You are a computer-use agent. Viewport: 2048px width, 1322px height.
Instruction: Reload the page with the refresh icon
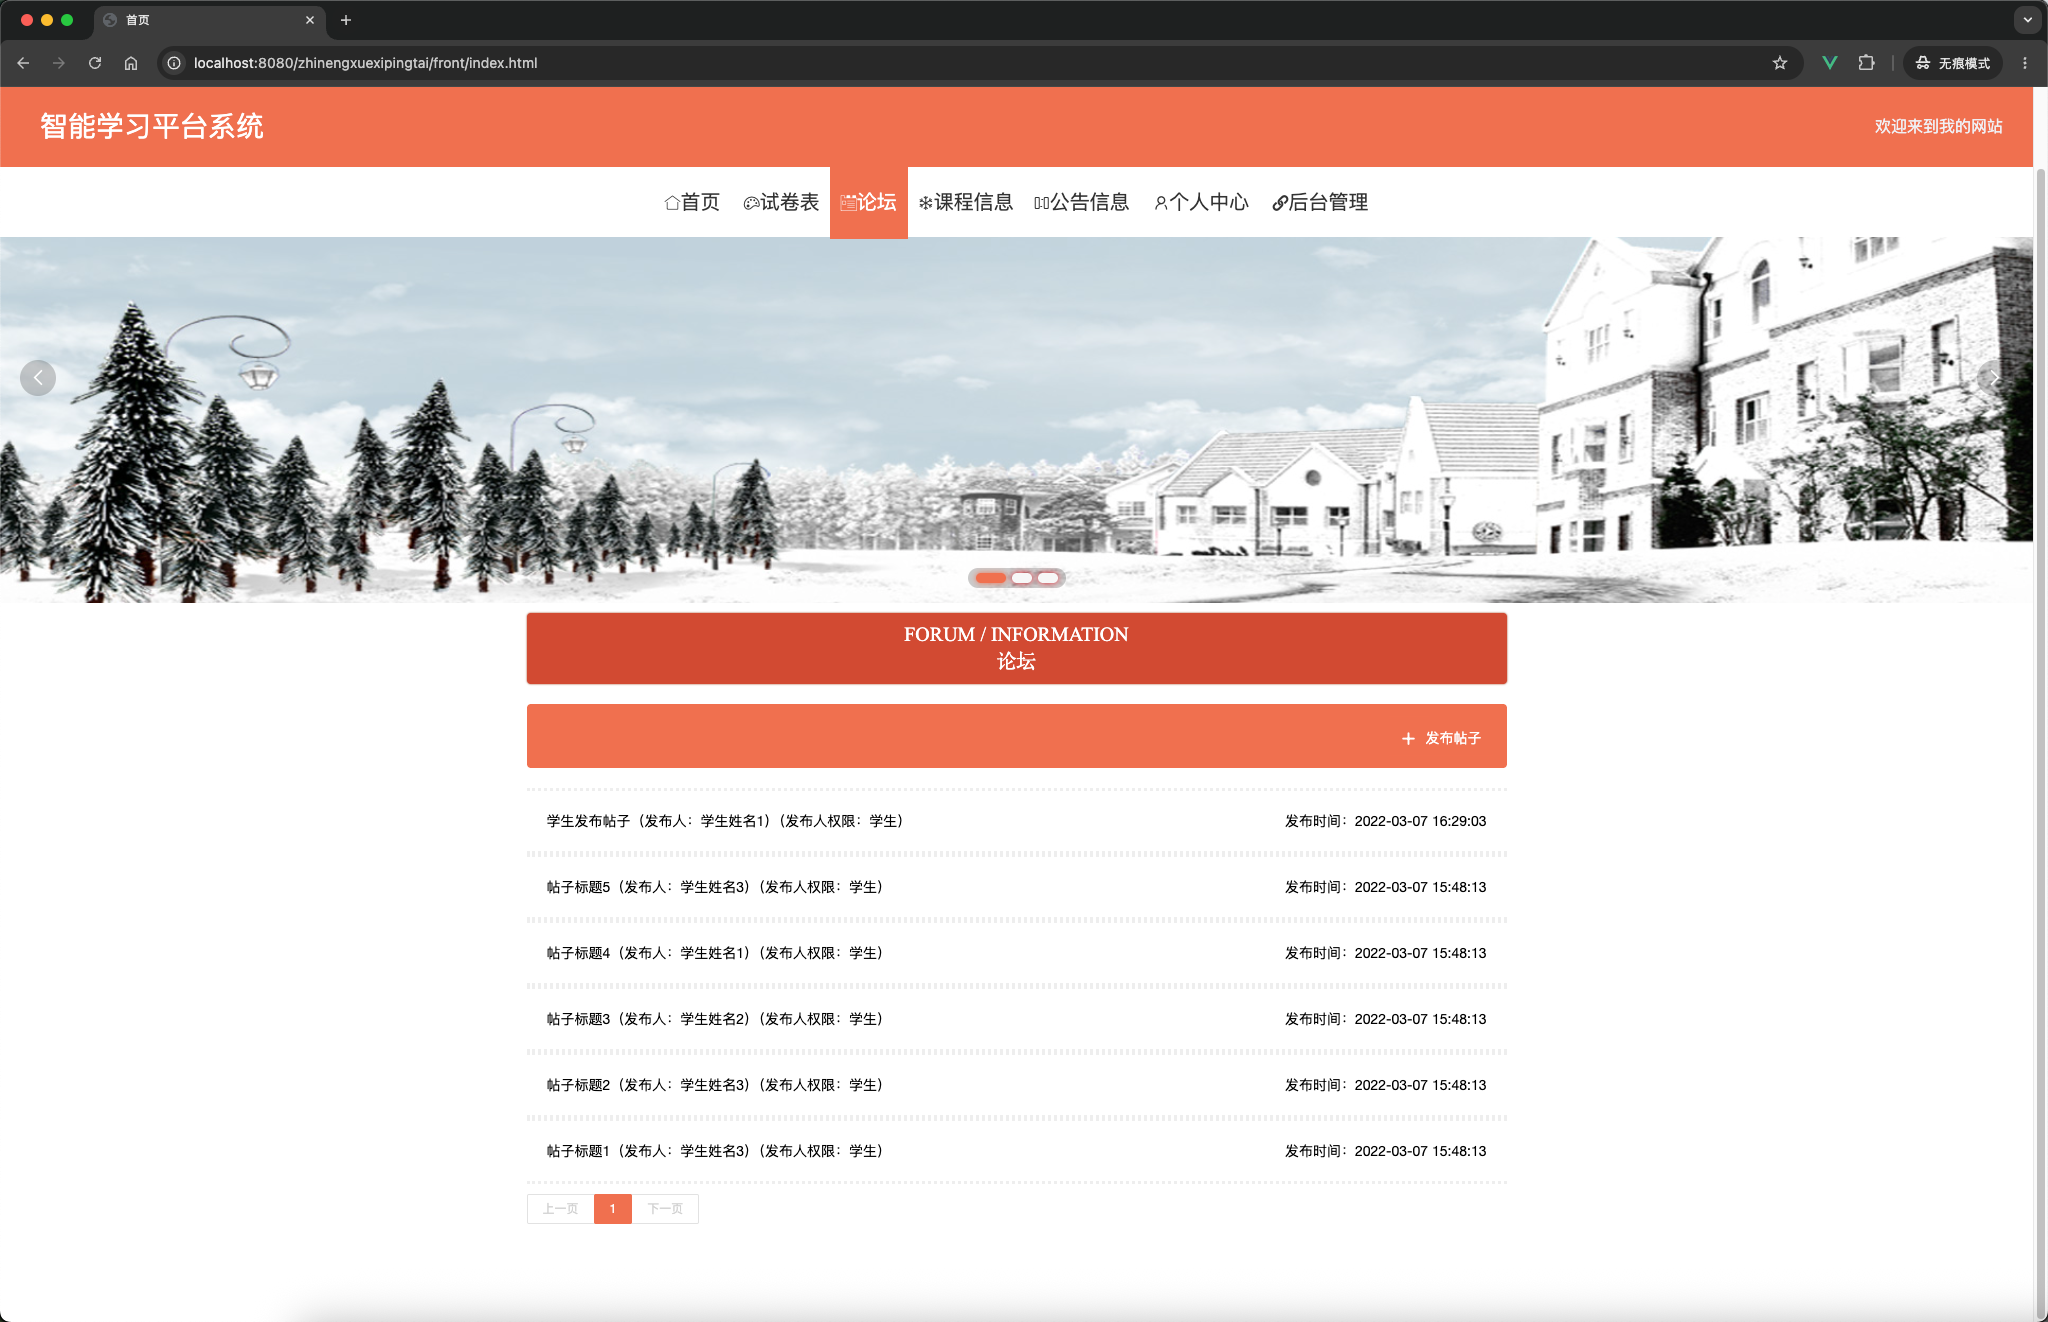[95, 63]
